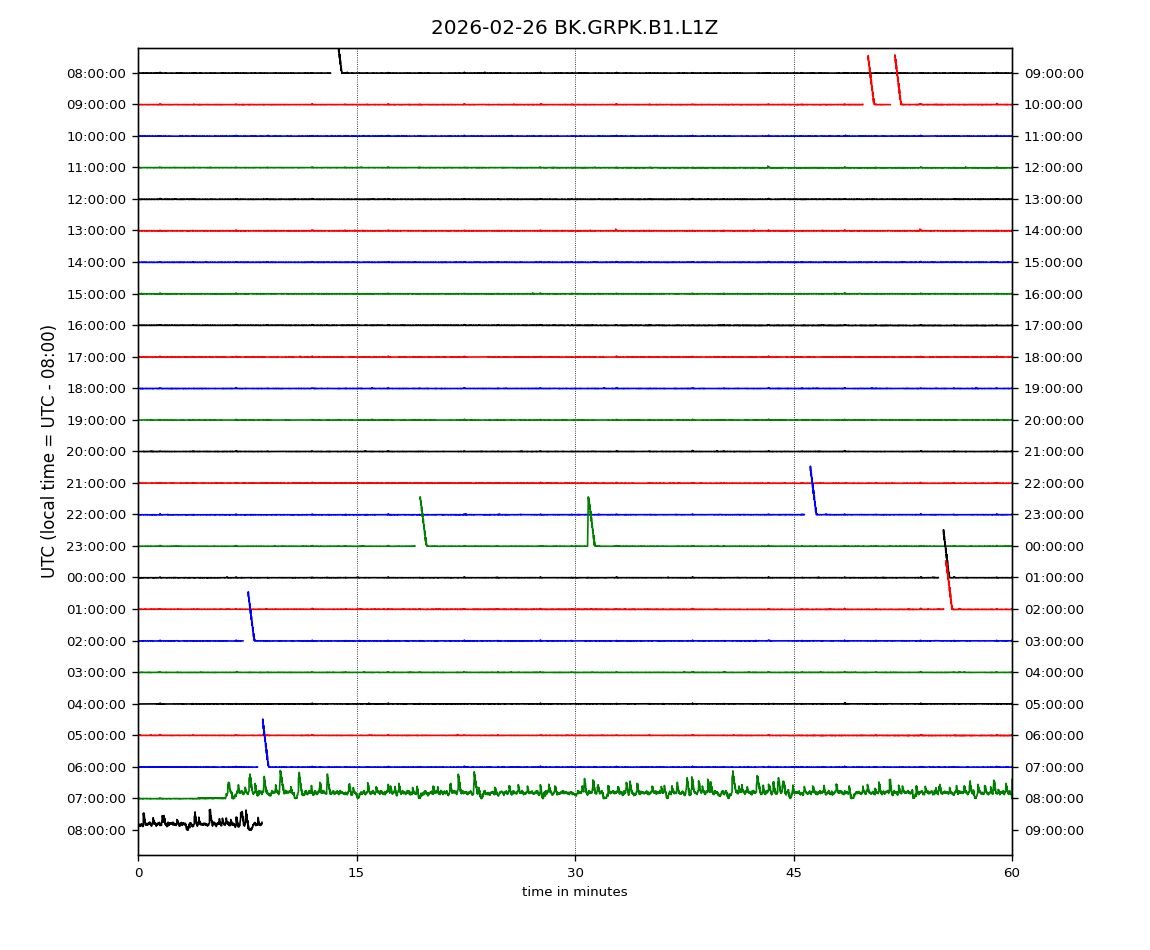Click the left-axis 22:00:00 tick label
The height and width of the screenshot is (950, 1150).
97,515
